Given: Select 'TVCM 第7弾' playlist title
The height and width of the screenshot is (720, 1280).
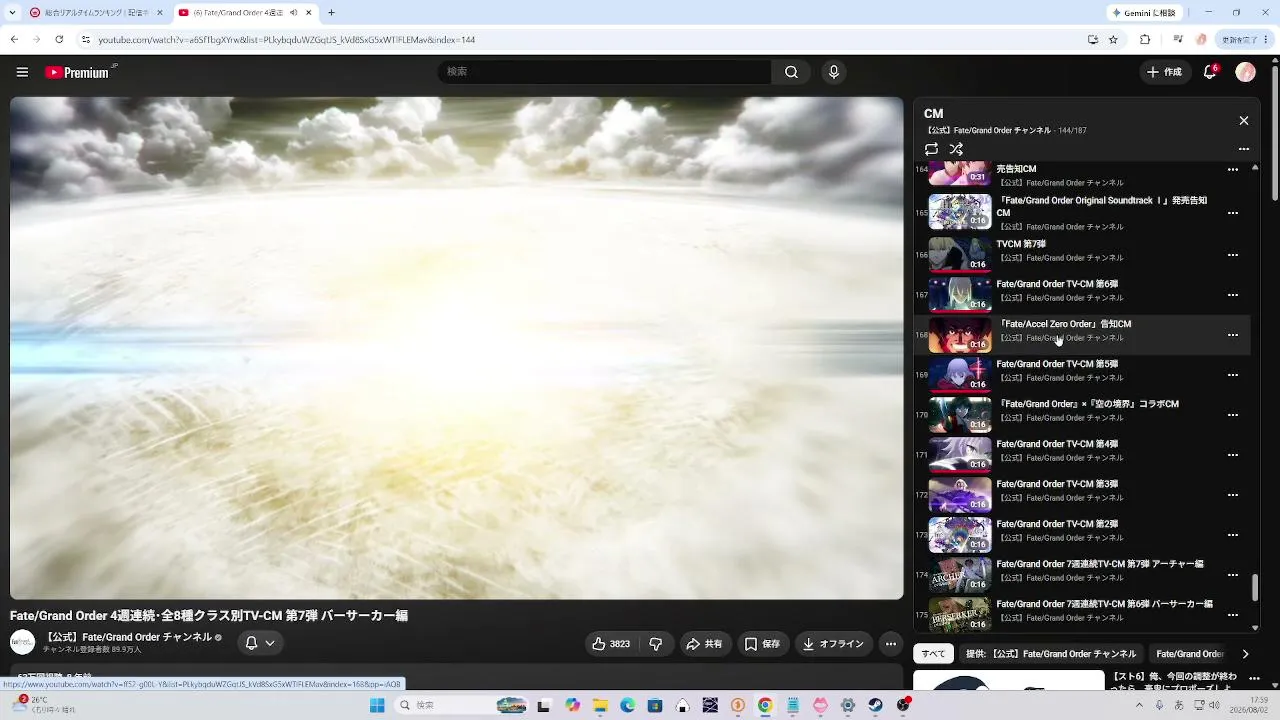Looking at the screenshot, I should pos(1021,244).
